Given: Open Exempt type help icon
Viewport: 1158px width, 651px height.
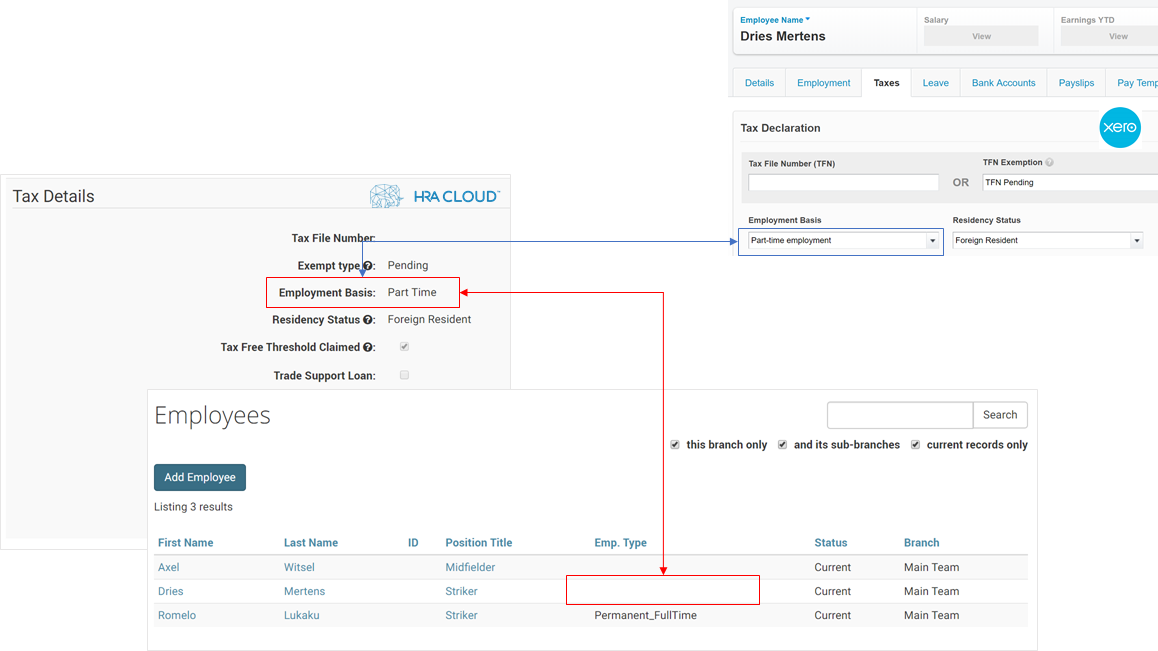Looking at the screenshot, I should (368, 265).
